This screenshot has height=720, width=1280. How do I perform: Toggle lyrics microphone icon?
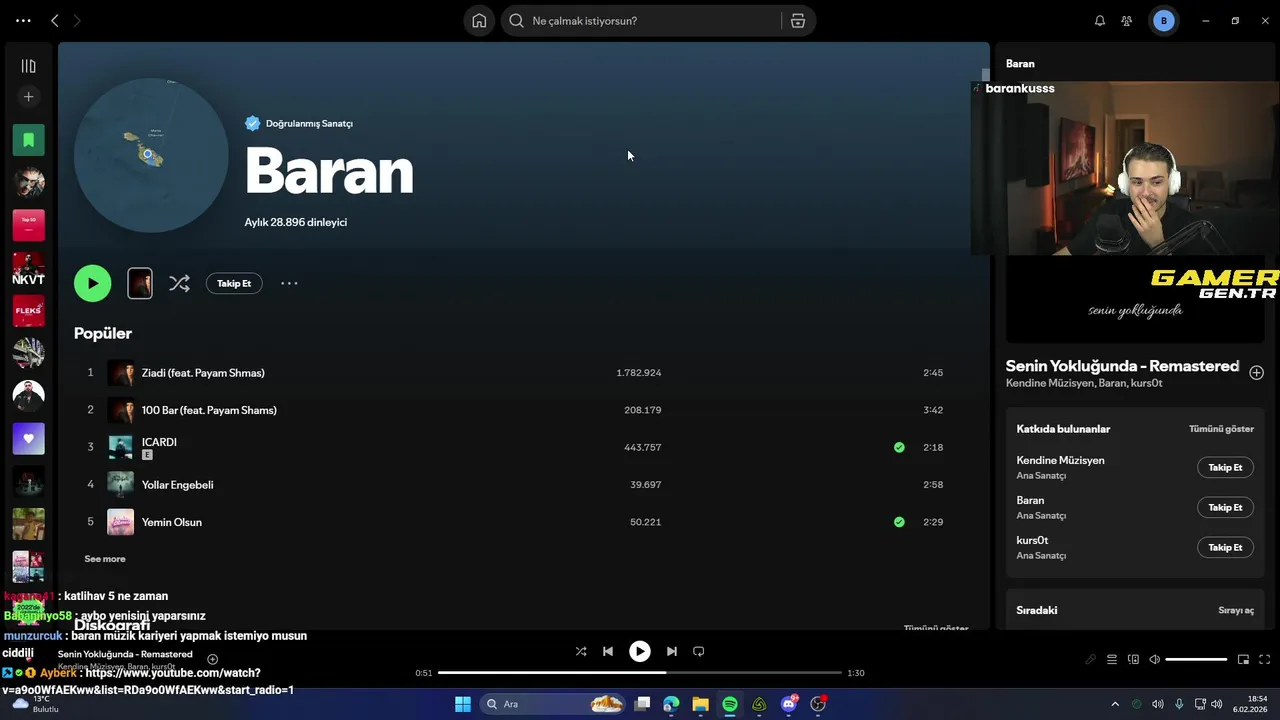(x=1090, y=660)
